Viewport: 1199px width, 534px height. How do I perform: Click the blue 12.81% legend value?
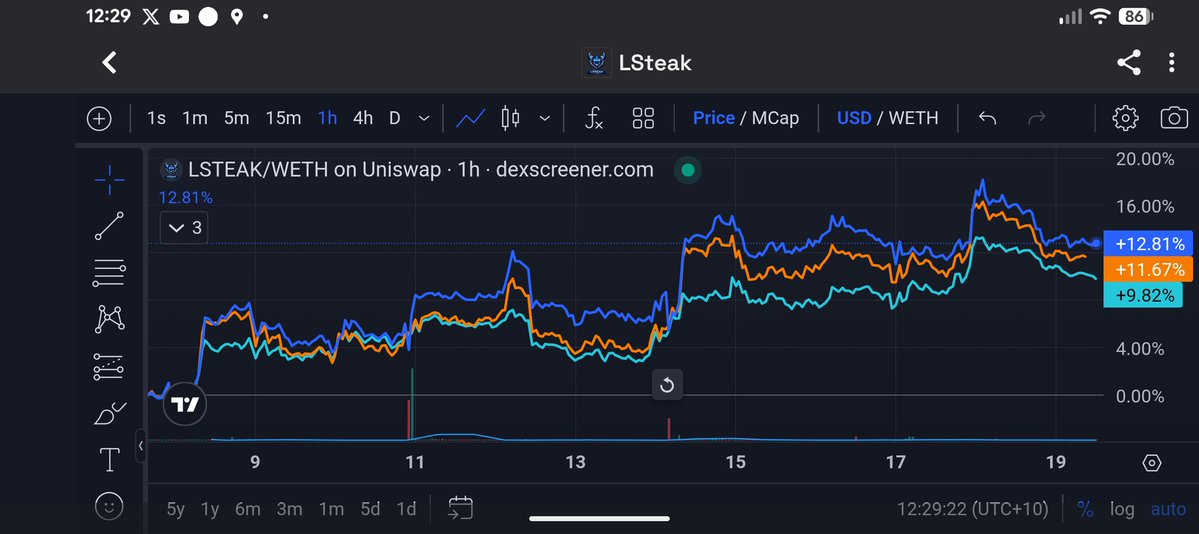[186, 198]
